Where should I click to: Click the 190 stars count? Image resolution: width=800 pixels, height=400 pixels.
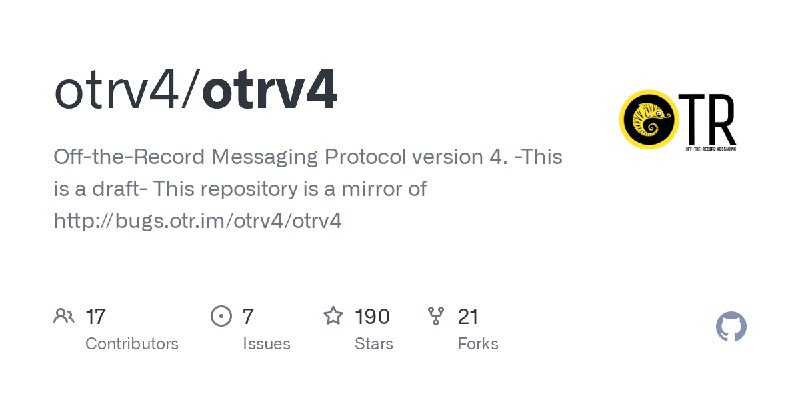tap(372, 317)
